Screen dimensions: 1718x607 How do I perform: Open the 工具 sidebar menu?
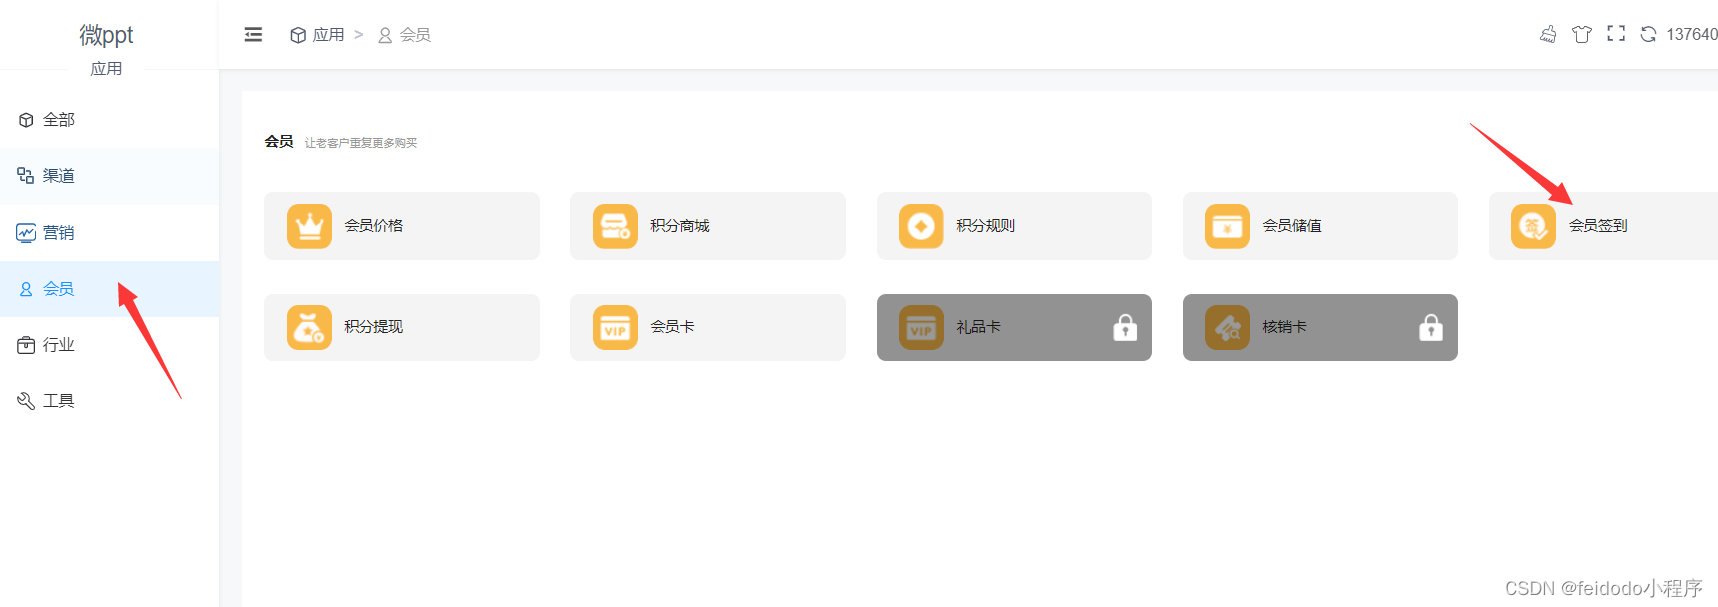(110, 401)
